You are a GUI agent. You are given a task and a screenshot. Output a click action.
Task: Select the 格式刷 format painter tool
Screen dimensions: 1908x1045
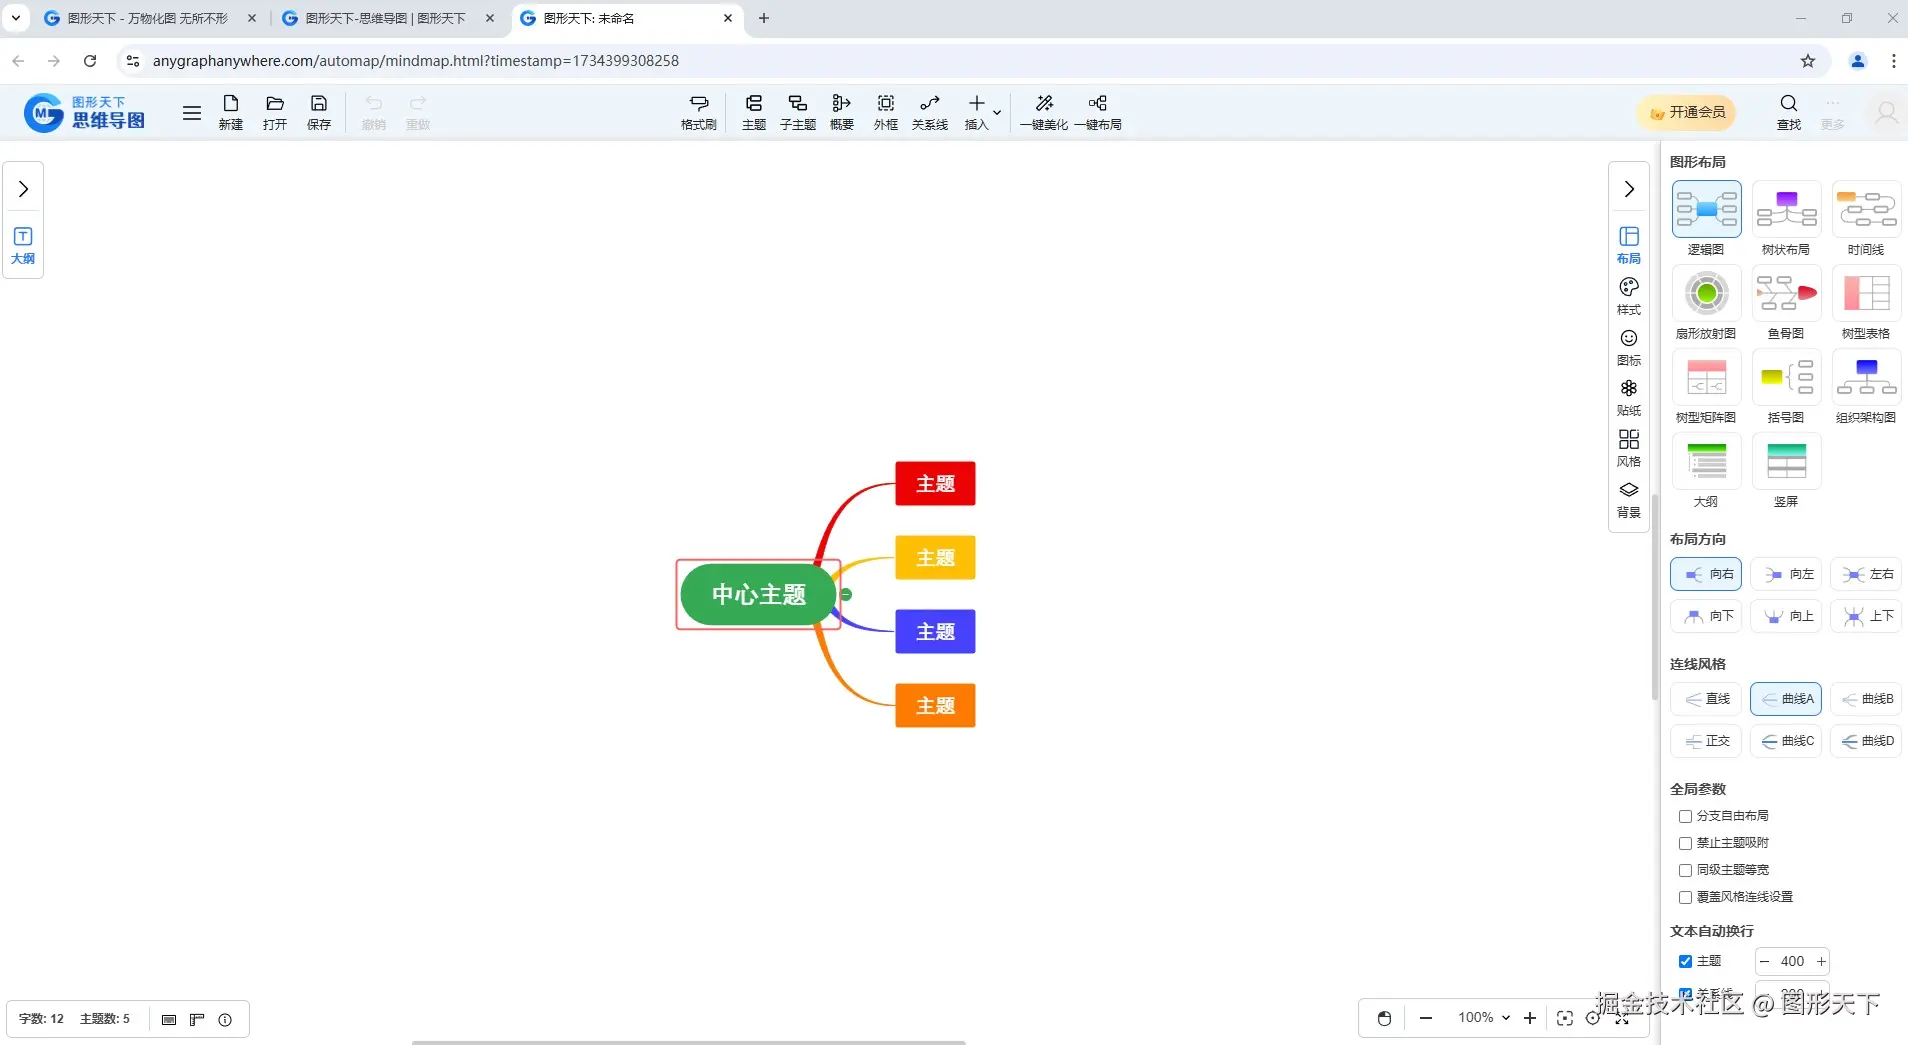[x=699, y=112]
